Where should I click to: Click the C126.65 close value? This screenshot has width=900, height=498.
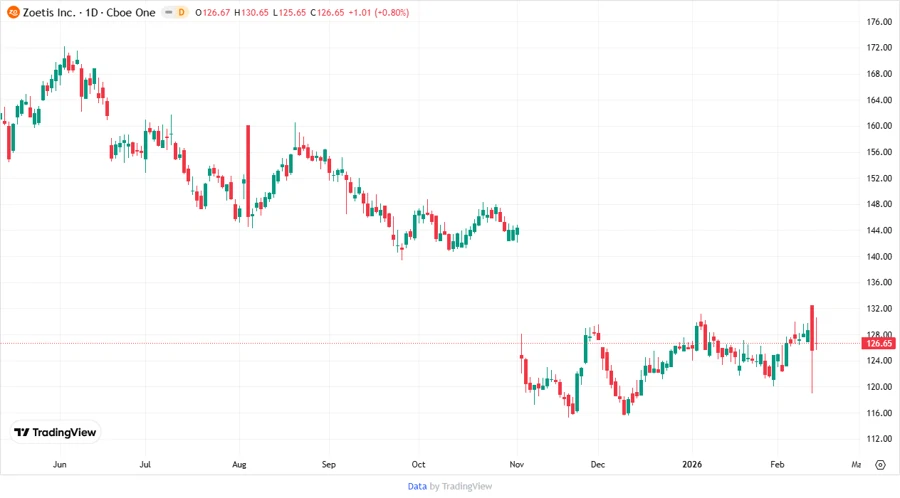327,12
